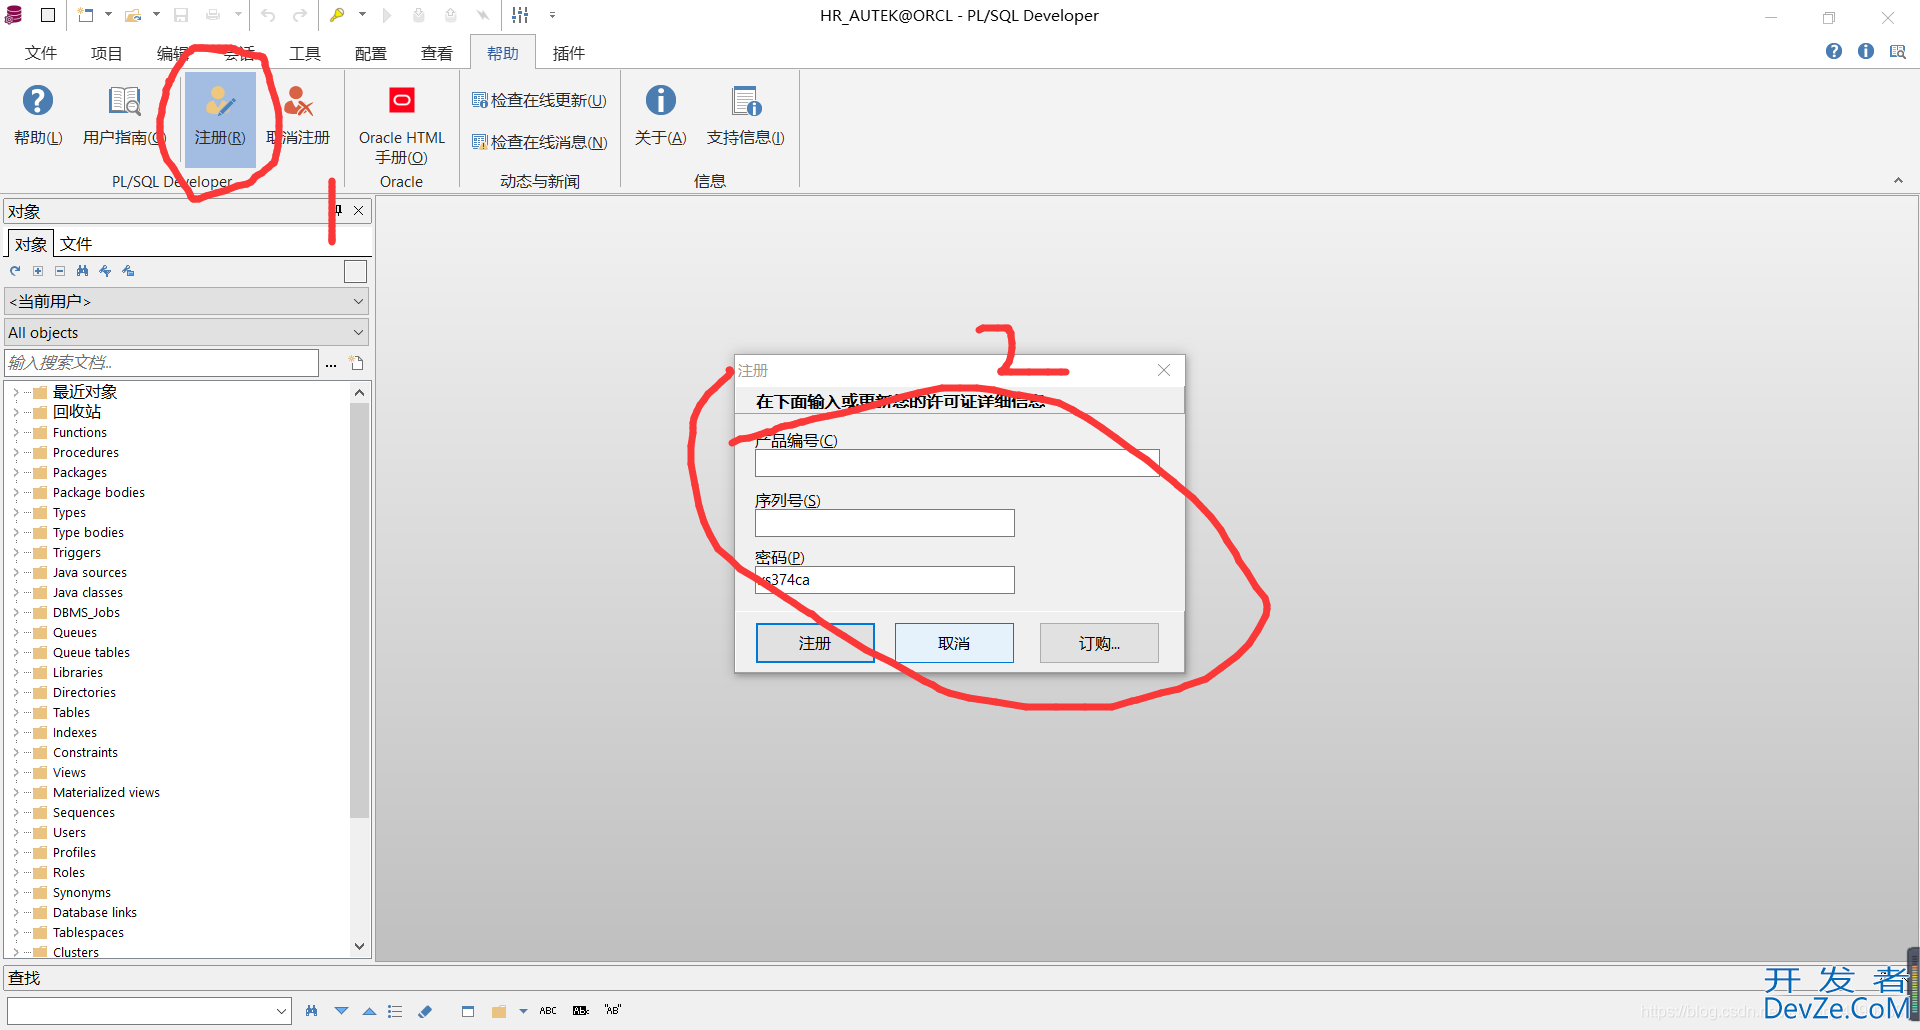
Task: Click the filter wrench icon in object browser
Action: (x=105, y=271)
